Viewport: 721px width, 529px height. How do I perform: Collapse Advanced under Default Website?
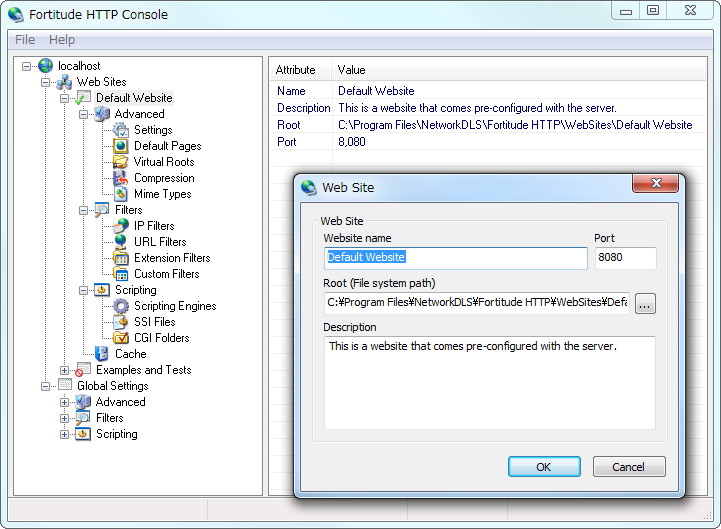click(x=83, y=114)
